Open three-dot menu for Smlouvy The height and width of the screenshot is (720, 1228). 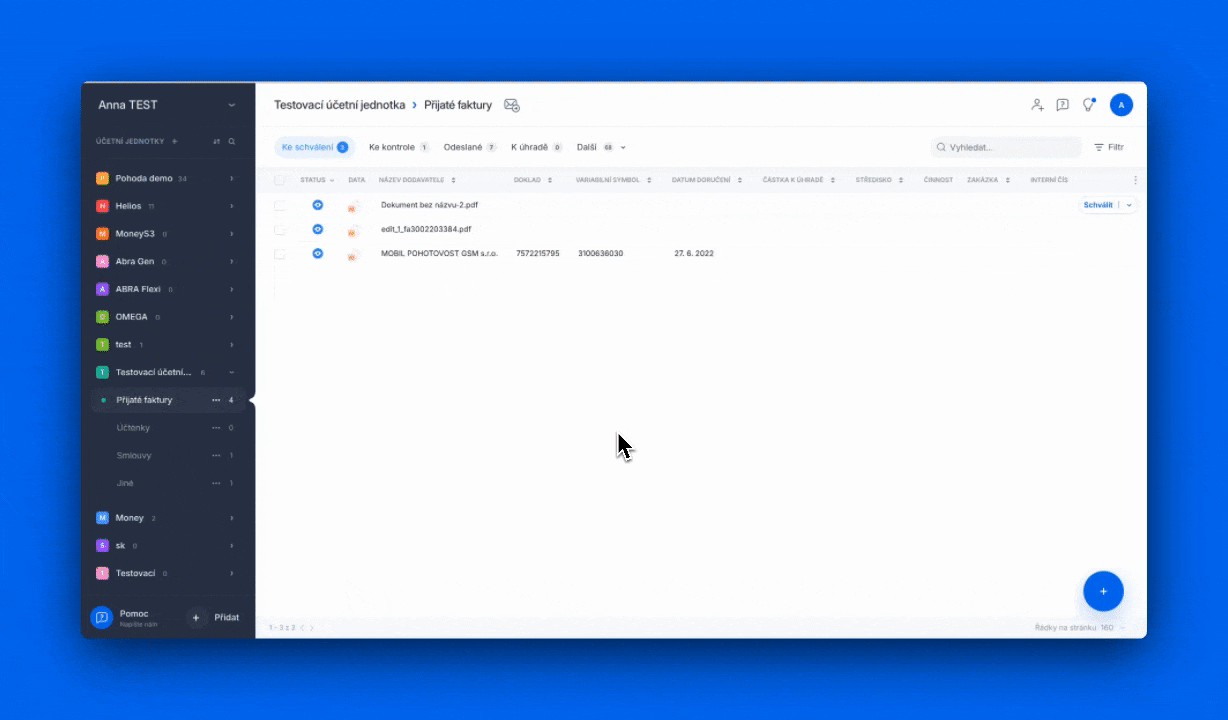216,455
